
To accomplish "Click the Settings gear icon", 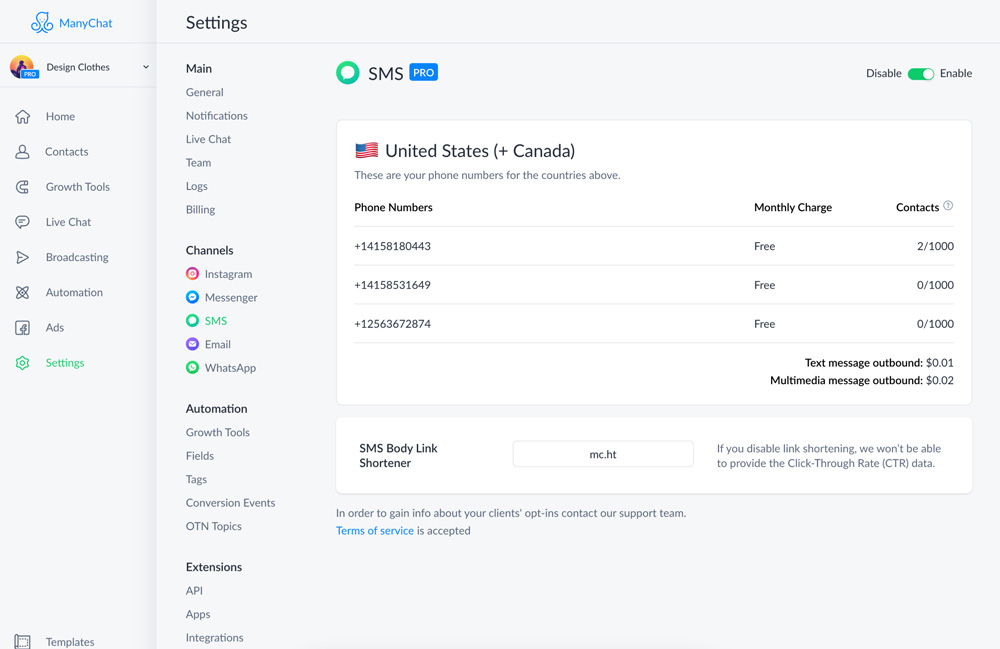I will coord(22,363).
